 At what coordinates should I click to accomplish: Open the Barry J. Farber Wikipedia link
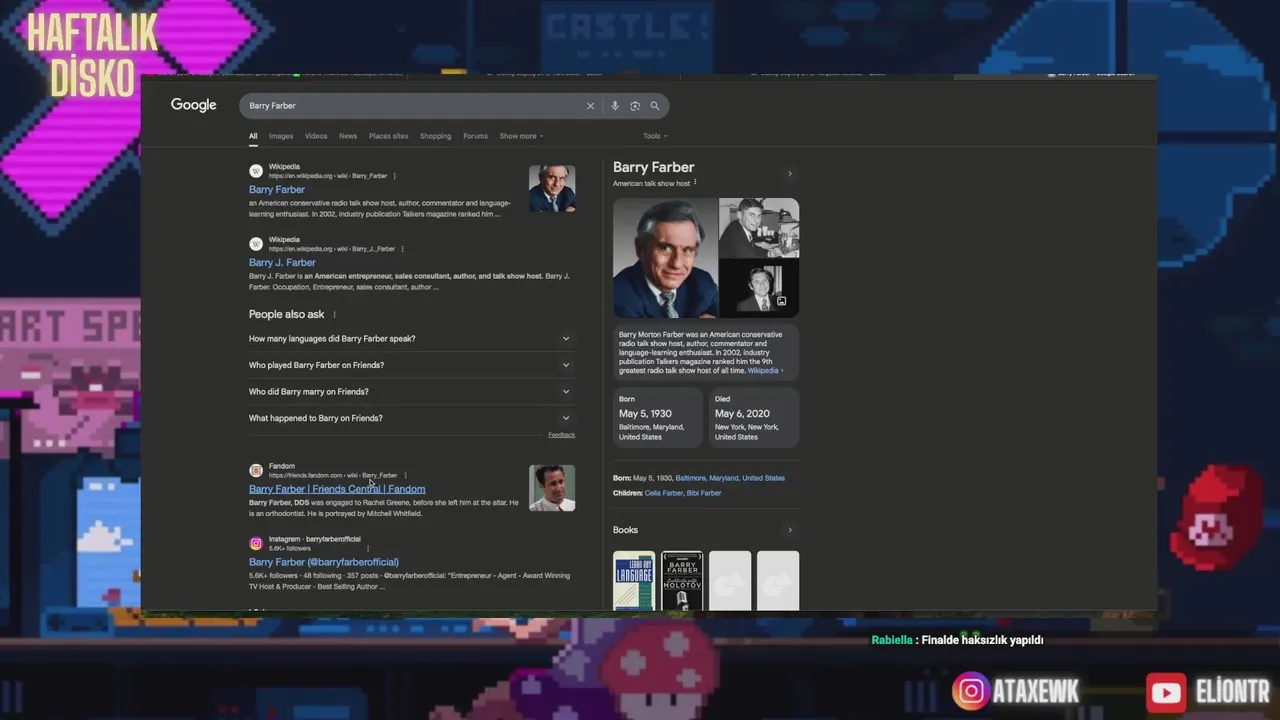[282, 263]
